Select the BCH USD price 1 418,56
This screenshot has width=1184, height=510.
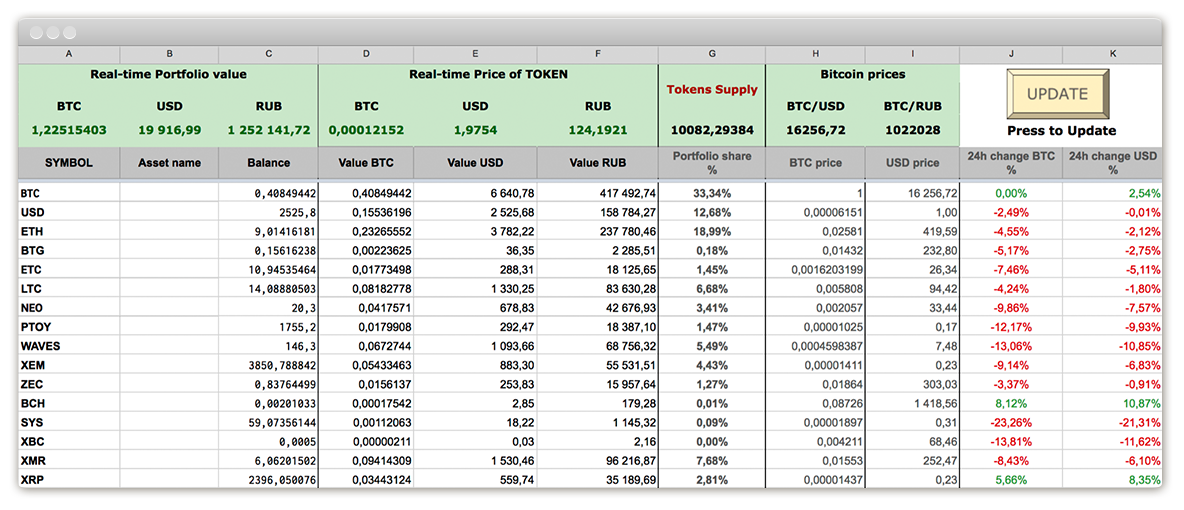(x=912, y=403)
